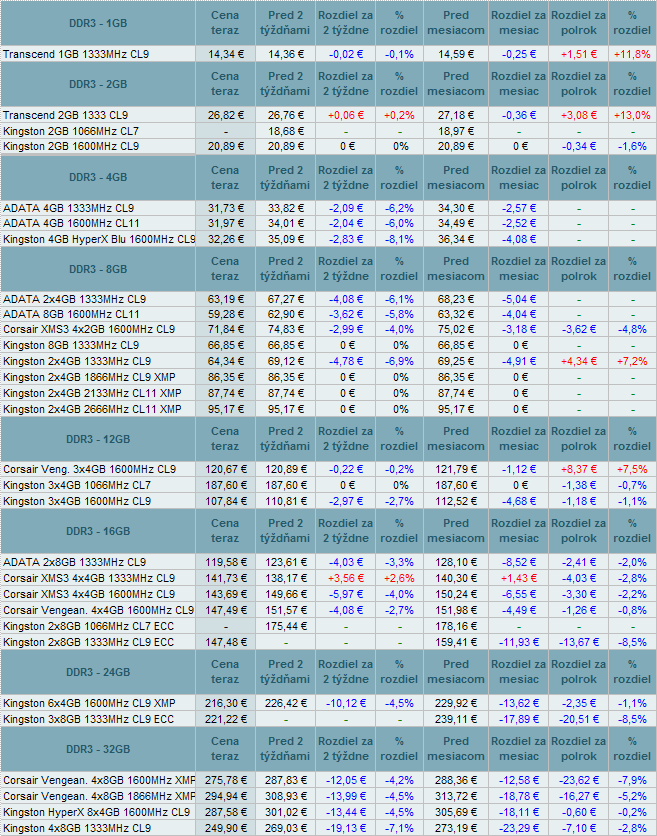Image resolution: width=657 pixels, height=836 pixels.
Task: Click the +4,34 € half-year difference value
Action: [x=578, y=361]
